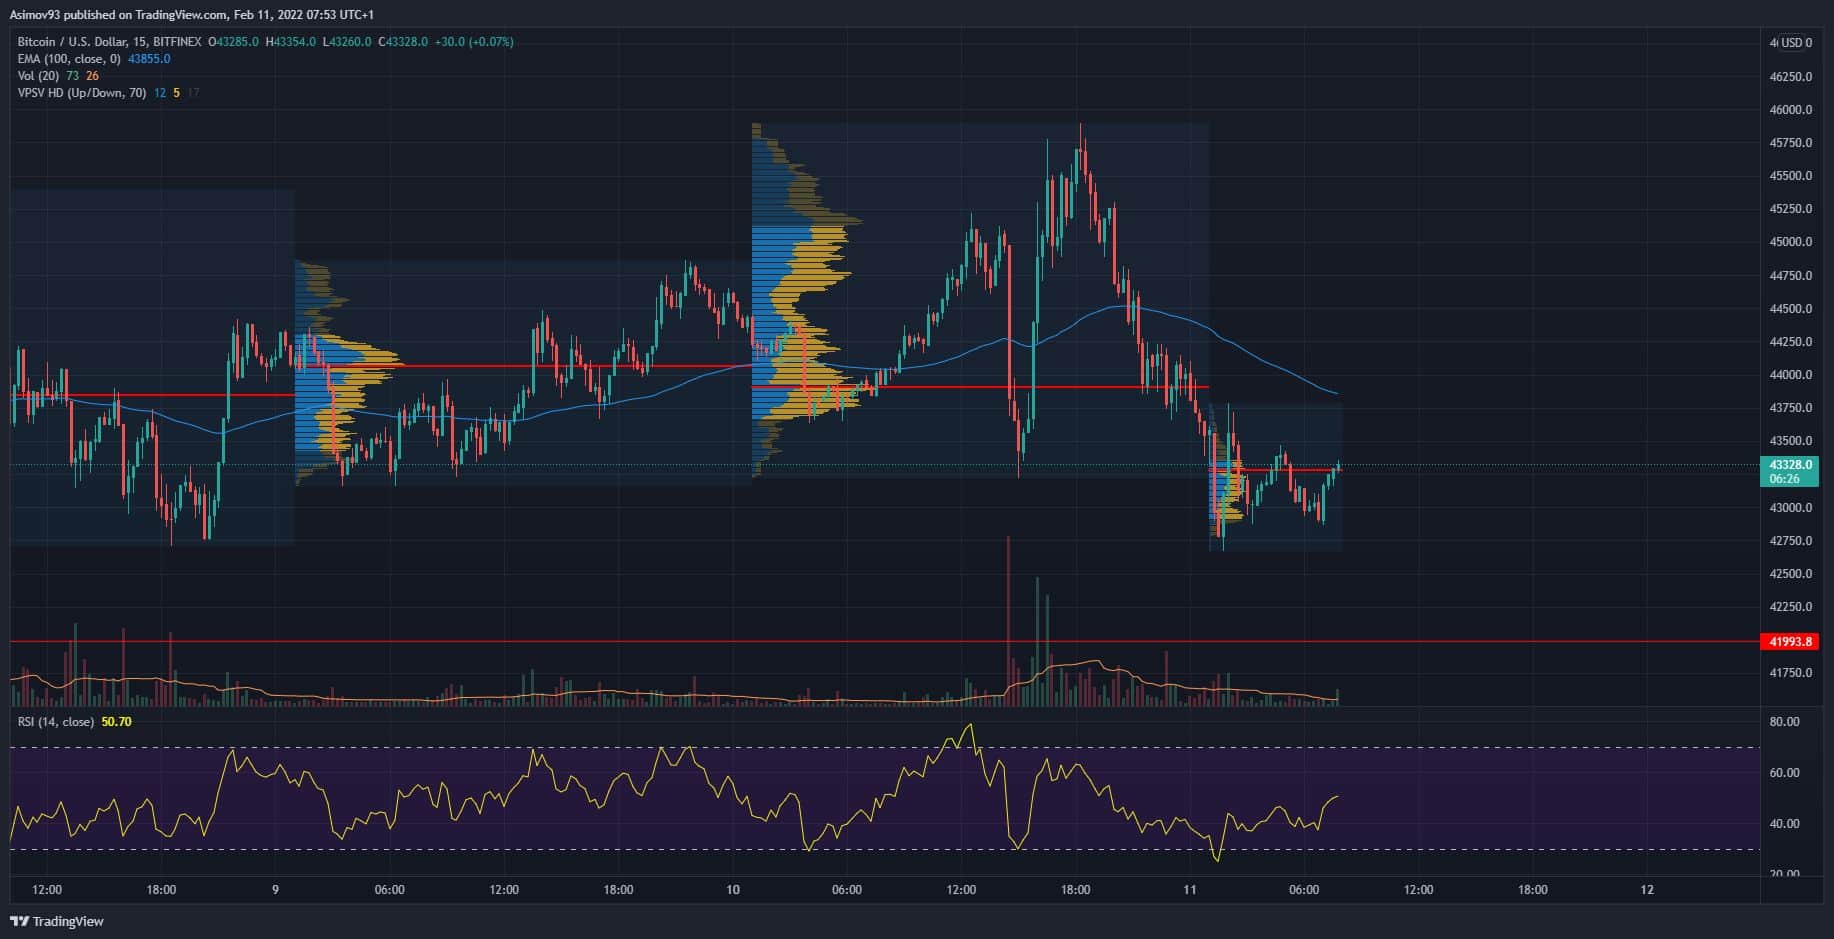Click the 44250.0 price axis label
The width and height of the screenshot is (1834, 939).
click(1790, 342)
